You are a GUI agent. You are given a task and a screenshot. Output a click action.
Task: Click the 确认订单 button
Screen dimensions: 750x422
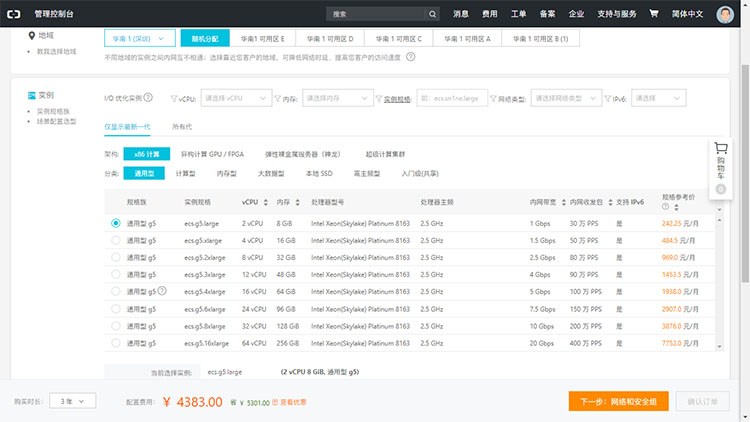point(703,401)
